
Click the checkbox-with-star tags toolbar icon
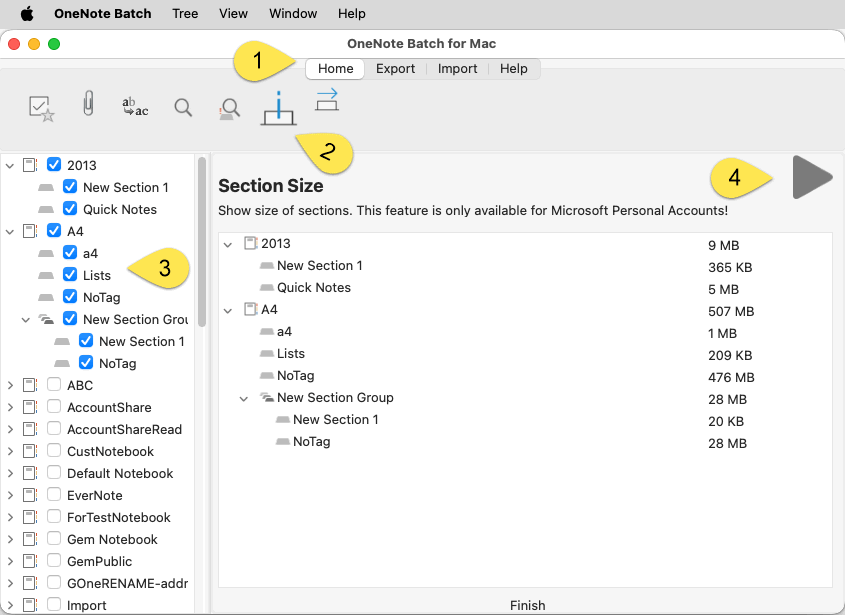click(41, 108)
